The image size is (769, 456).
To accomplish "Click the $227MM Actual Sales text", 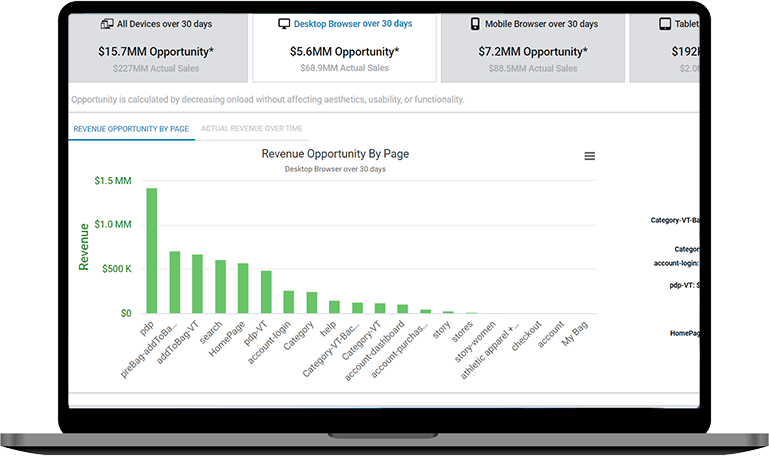I will tap(156, 68).
